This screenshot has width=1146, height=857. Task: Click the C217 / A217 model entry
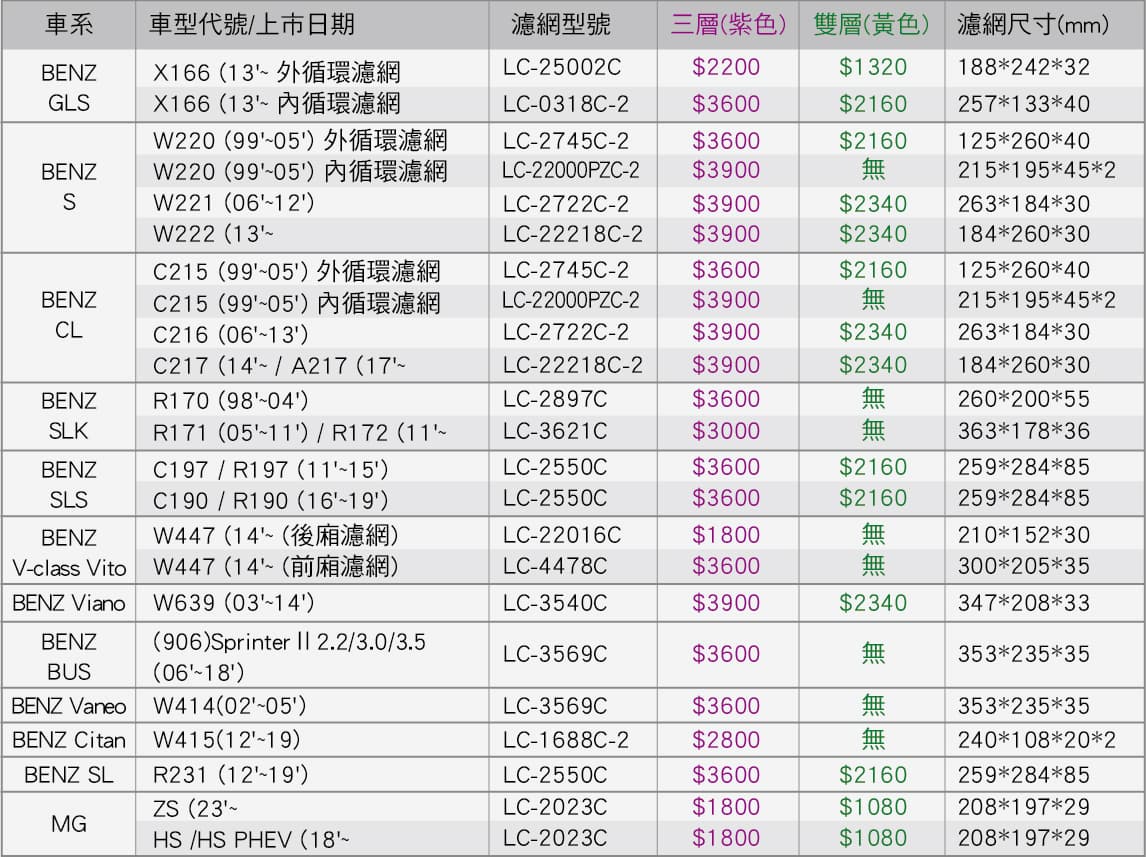pyautogui.click(x=278, y=365)
